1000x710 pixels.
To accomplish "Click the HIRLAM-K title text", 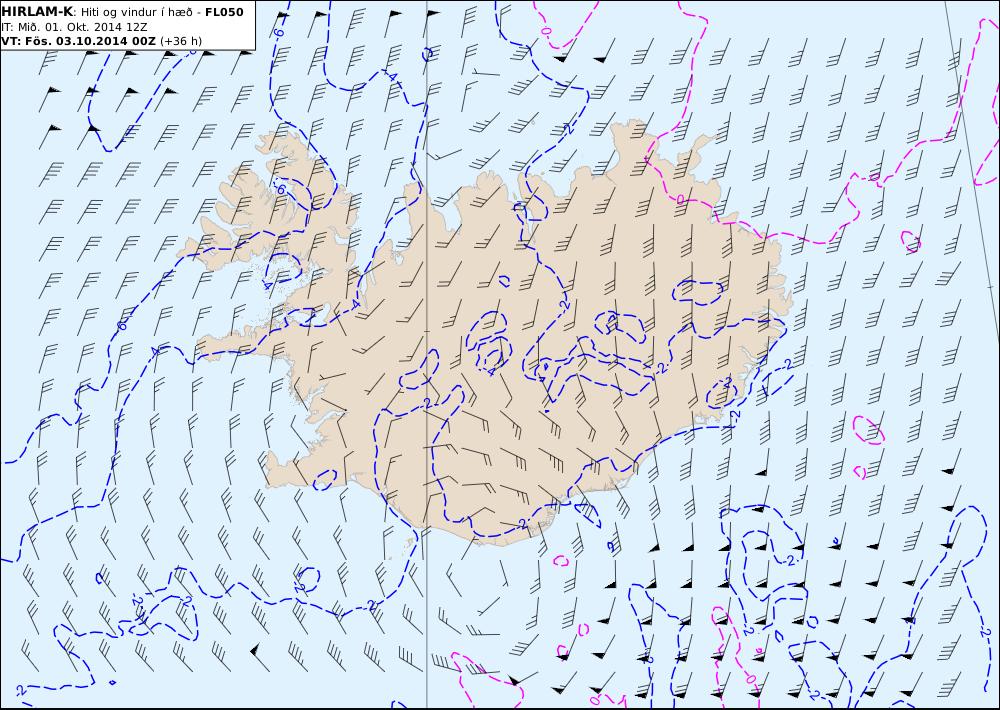I will (38, 12).
